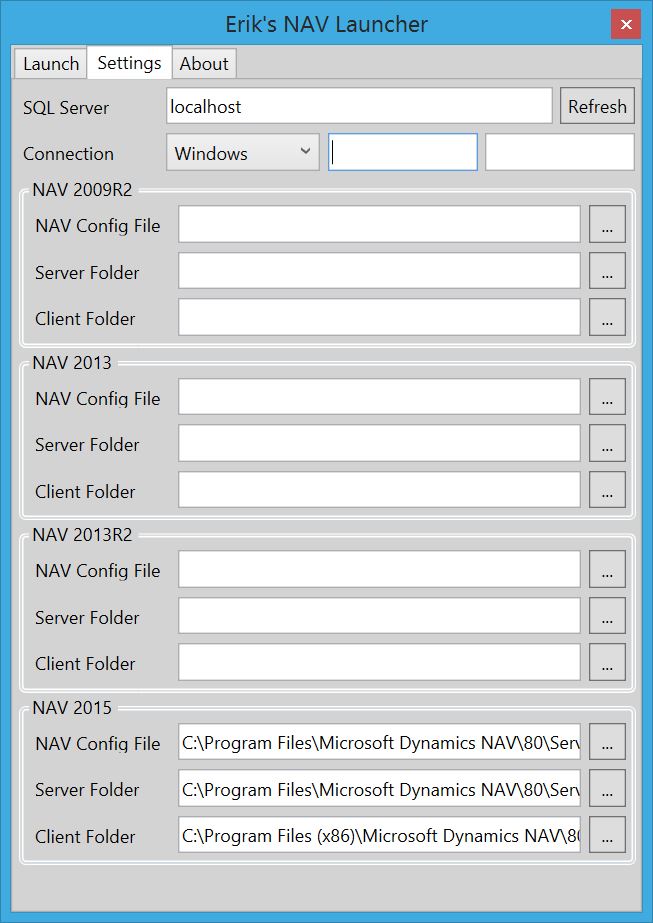Click NAV 2015 NAV Config File path field
The width and height of the screenshot is (653, 923).
pos(379,742)
